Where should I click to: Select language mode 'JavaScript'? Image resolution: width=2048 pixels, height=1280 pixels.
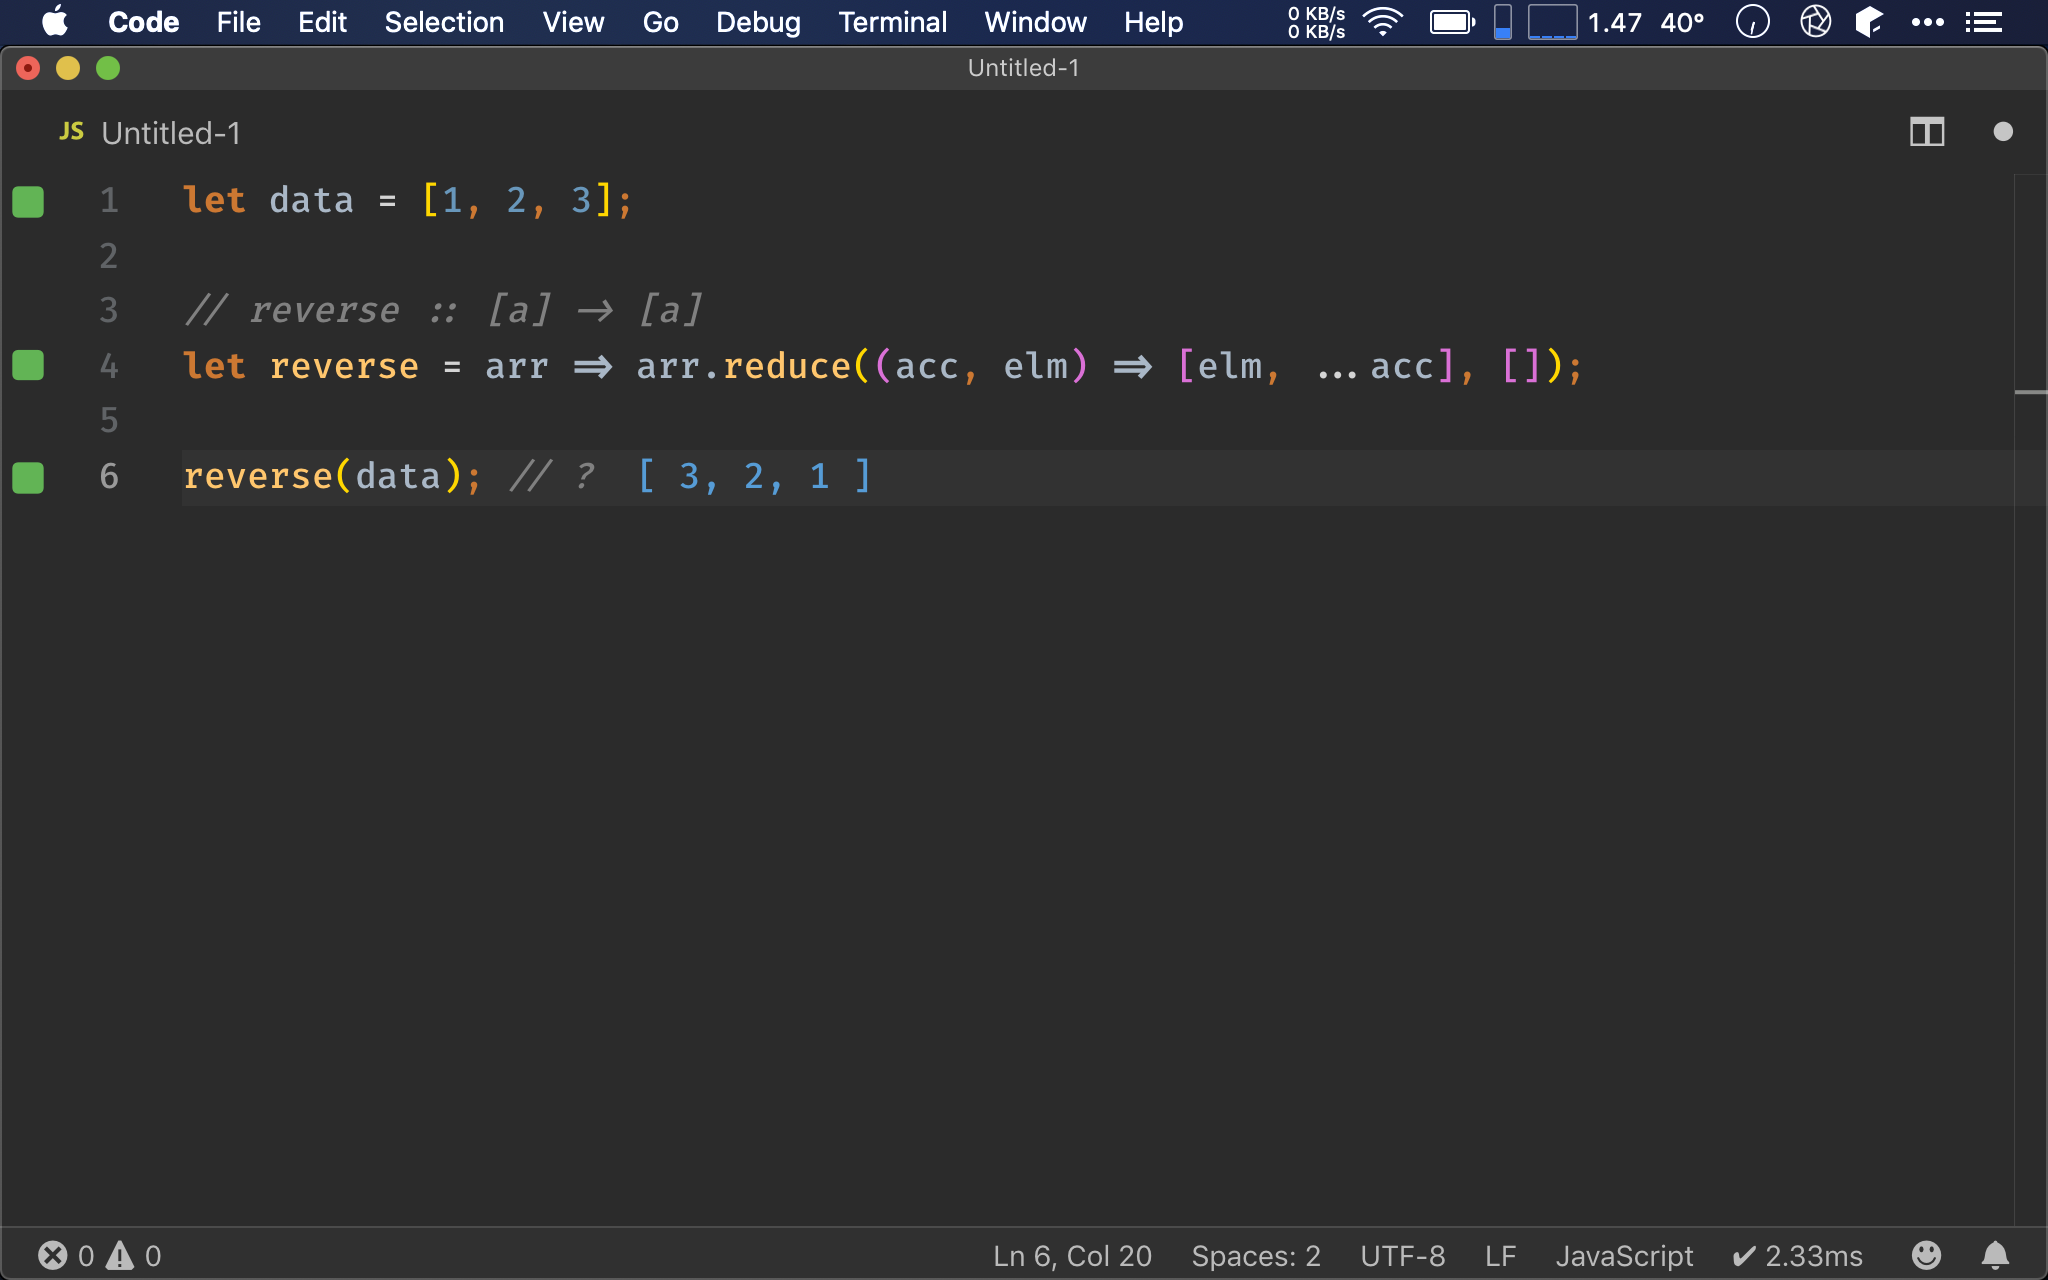[x=1624, y=1256]
